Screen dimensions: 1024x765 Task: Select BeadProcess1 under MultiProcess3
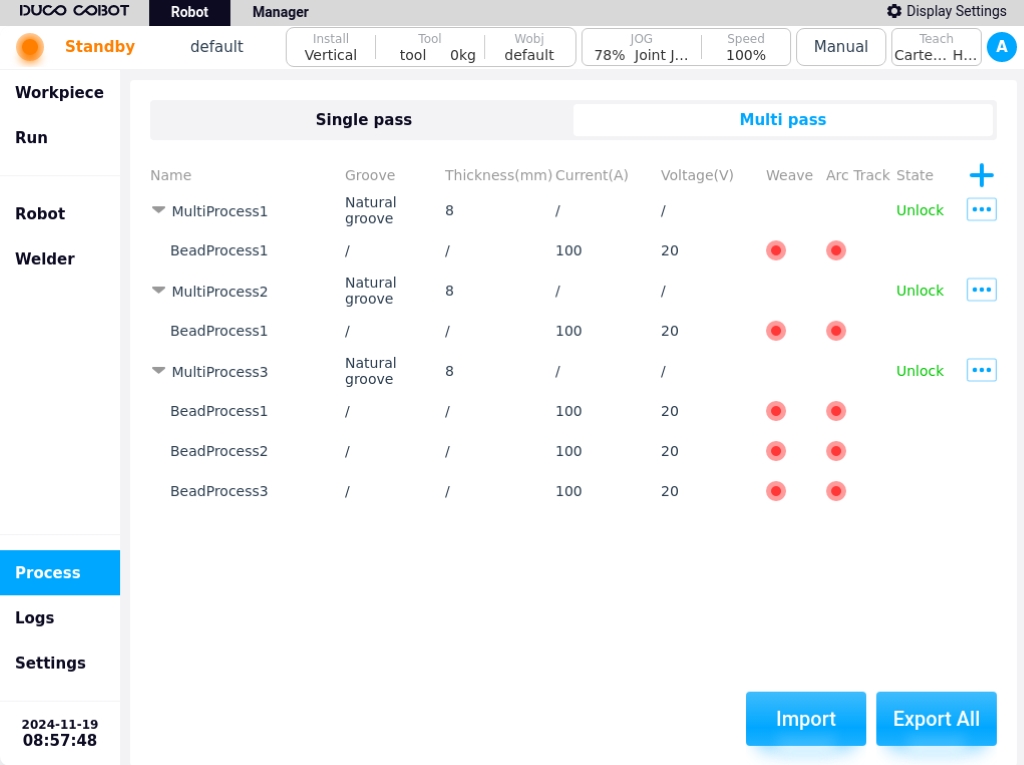click(x=219, y=411)
